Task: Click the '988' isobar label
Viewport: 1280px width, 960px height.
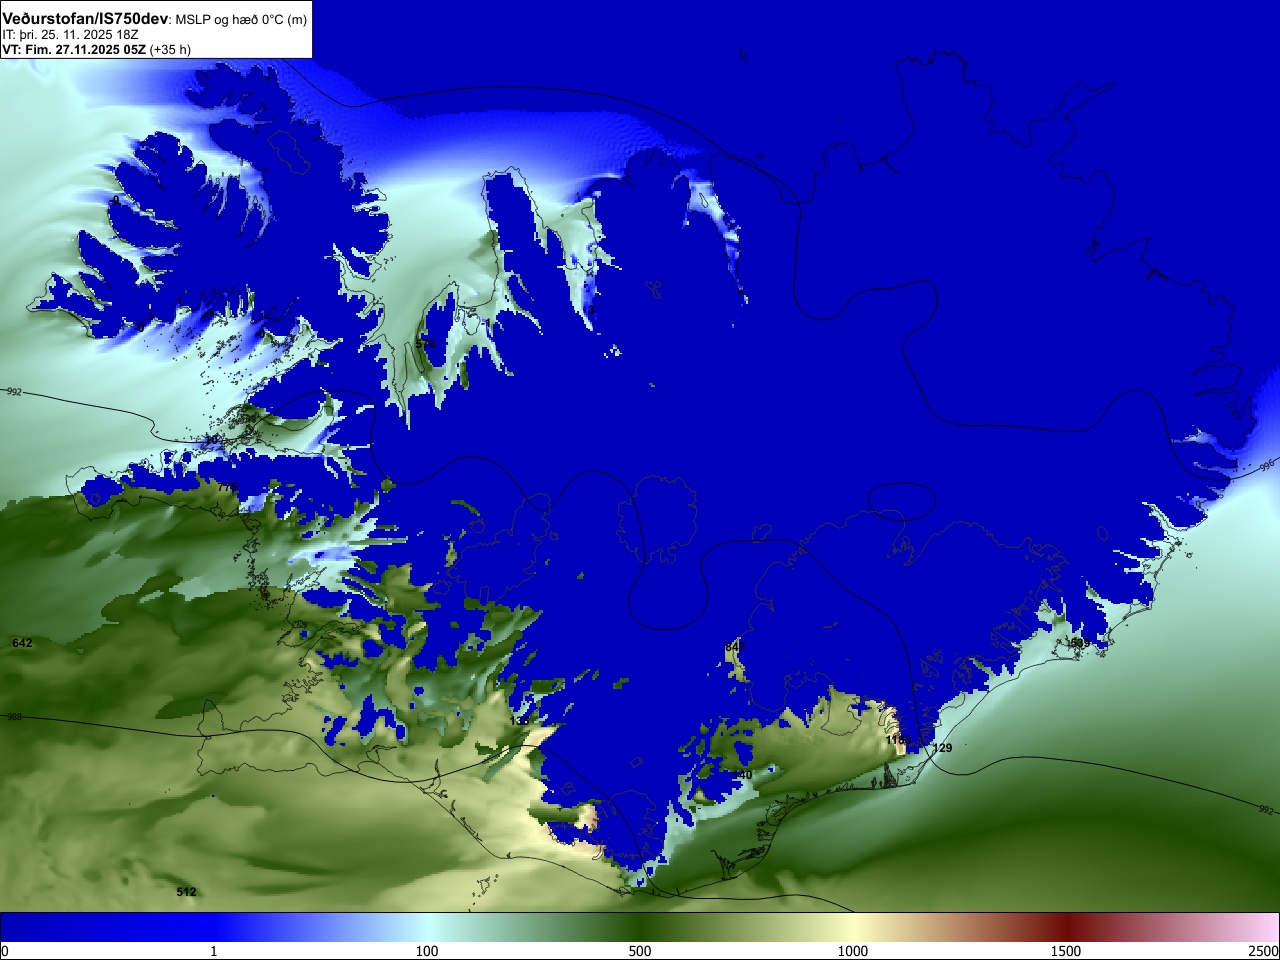Action: click(14, 717)
